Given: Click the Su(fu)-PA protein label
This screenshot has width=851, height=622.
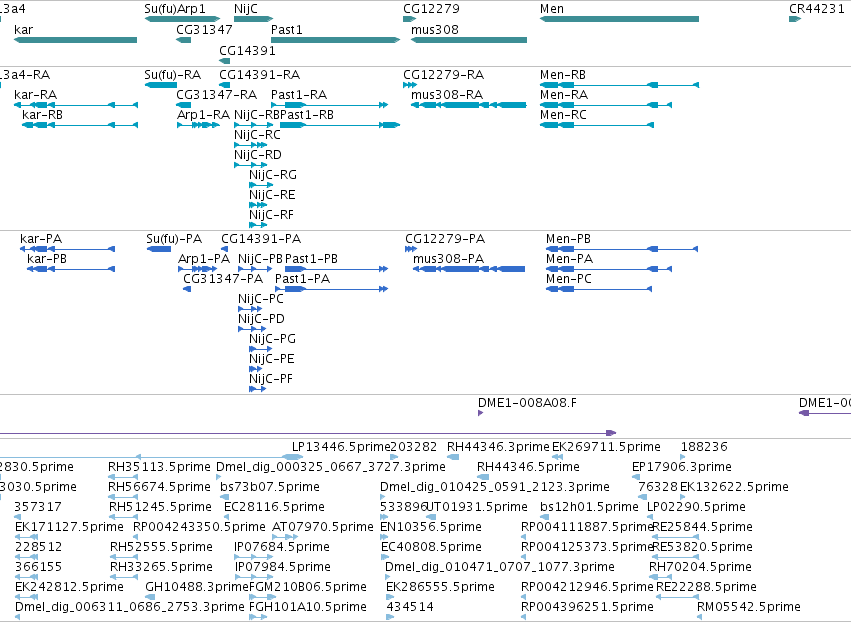Looking at the screenshot, I should pos(174,239).
